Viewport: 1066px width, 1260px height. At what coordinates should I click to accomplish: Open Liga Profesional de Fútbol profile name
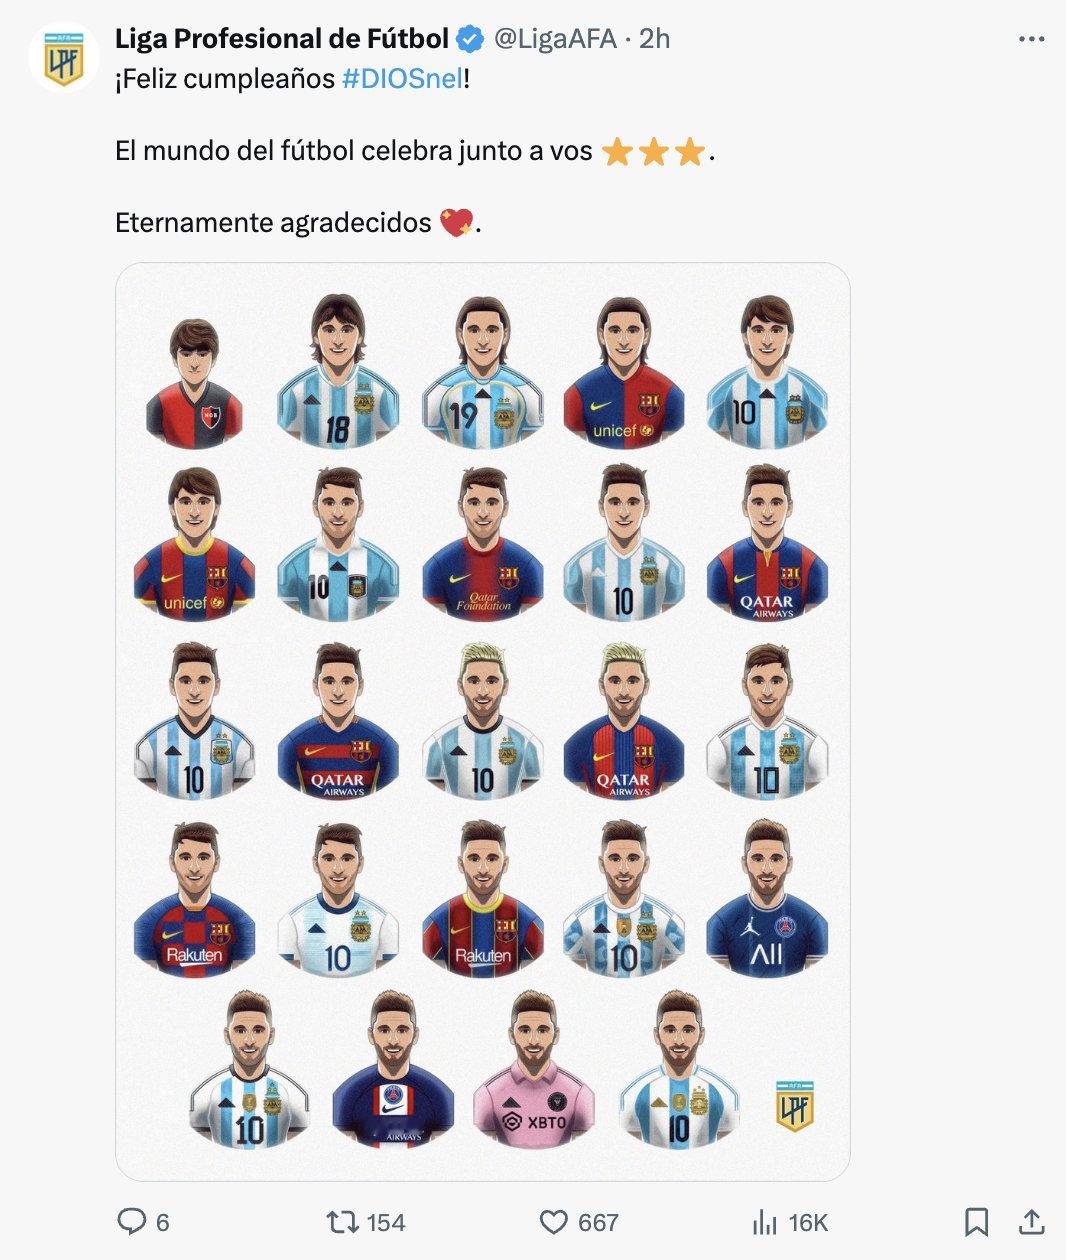[282, 39]
